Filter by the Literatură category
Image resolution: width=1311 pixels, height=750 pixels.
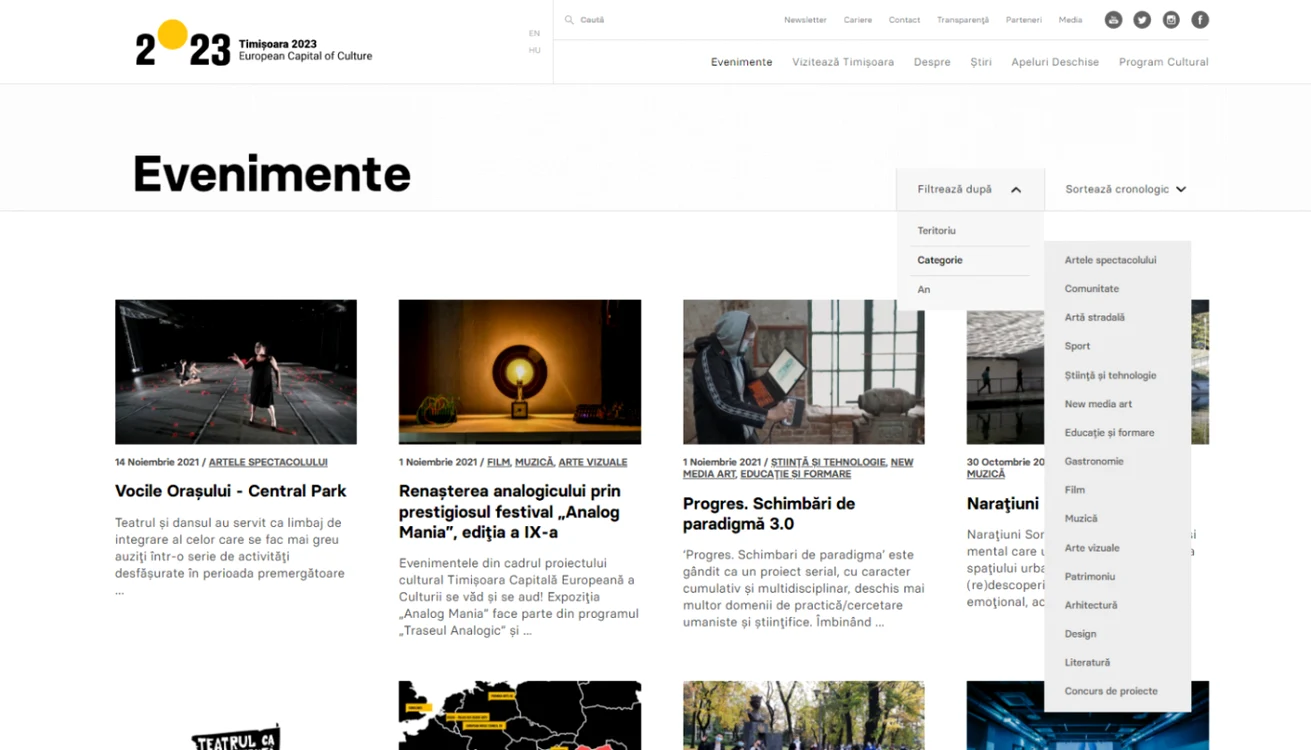pyautogui.click(x=1087, y=663)
